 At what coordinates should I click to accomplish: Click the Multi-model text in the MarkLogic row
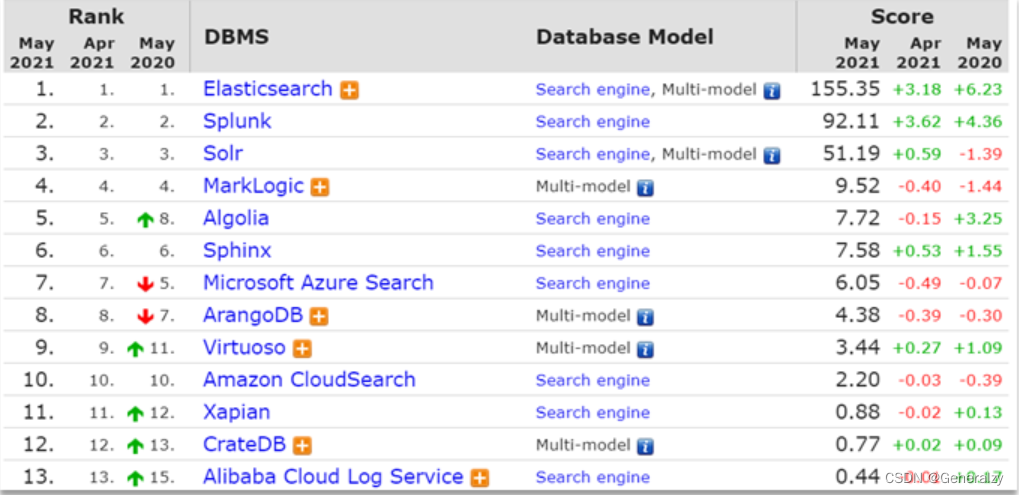[583, 187]
